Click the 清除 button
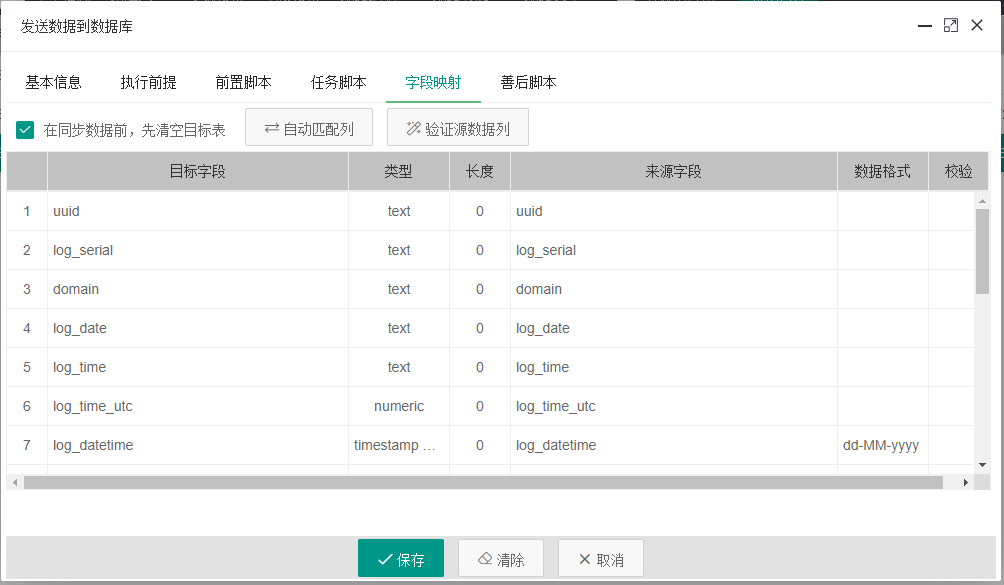The height and width of the screenshot is (585, 1004). 501,558
